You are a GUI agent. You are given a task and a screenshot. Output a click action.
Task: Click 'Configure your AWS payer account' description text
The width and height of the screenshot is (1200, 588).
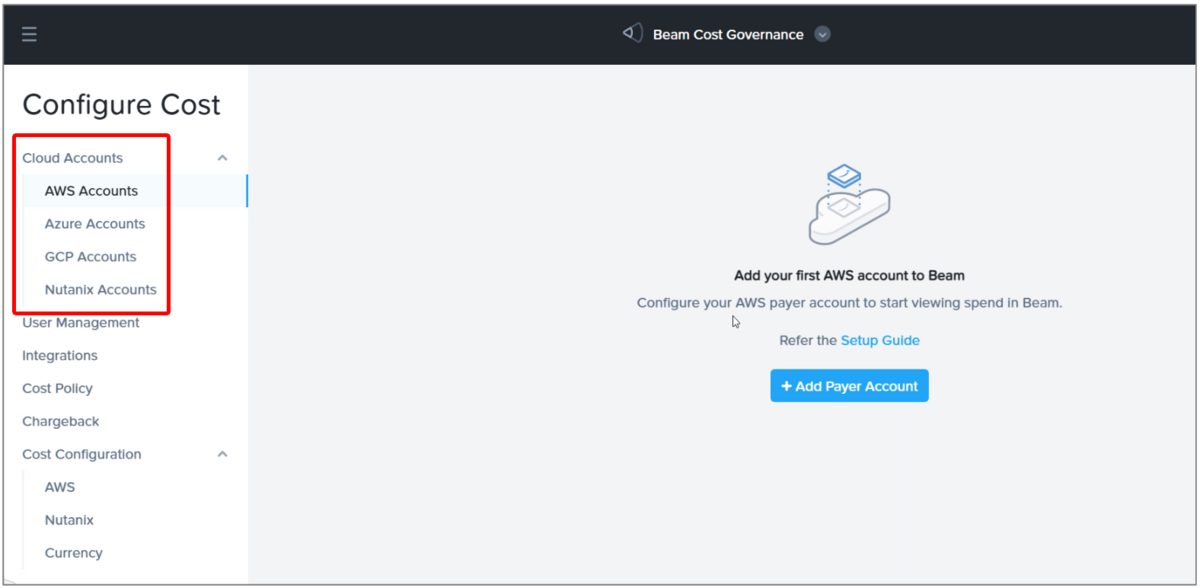[x=849, y=303]
